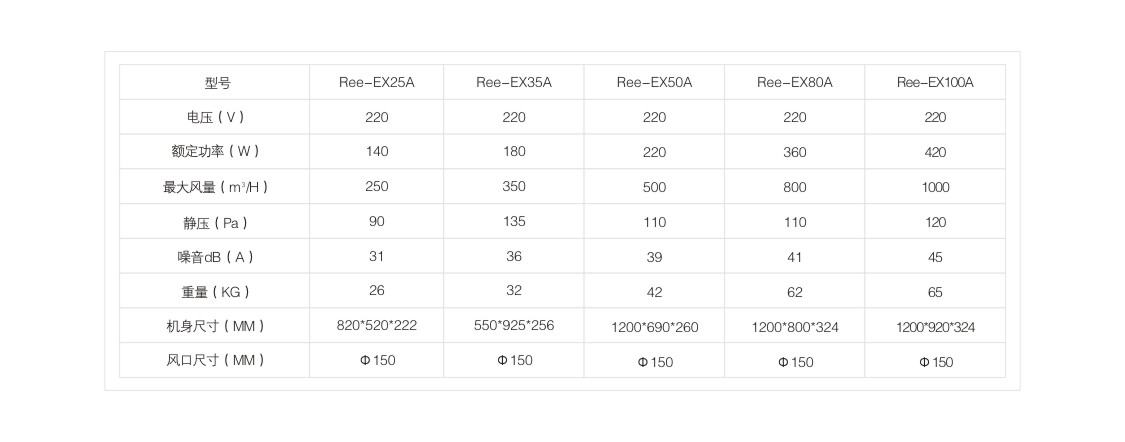Click the Ree-EX50A model name
1125x442 pixels.
pos(654,83)
